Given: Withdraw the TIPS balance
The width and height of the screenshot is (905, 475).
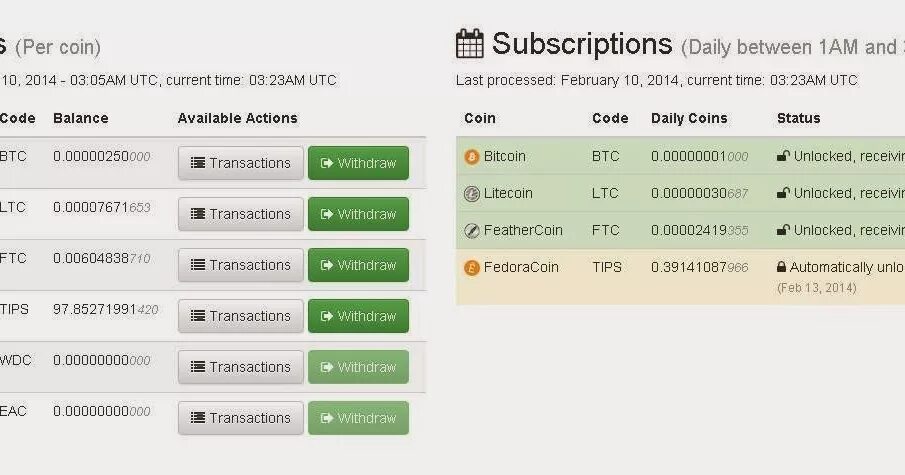Looking at the screenshot, I should [x=358, y=316].
